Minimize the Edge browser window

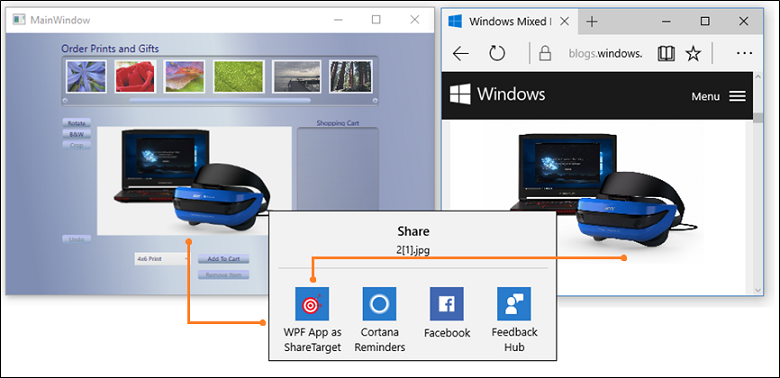(x=667, y=21)
